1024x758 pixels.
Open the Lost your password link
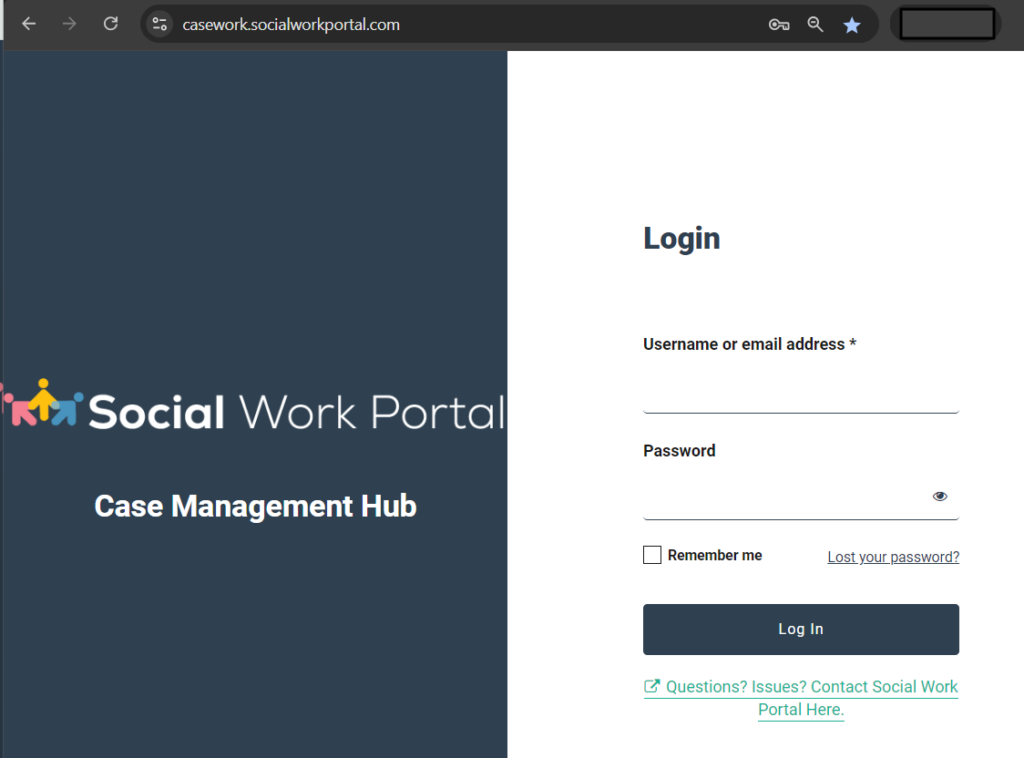pos(893,556)
